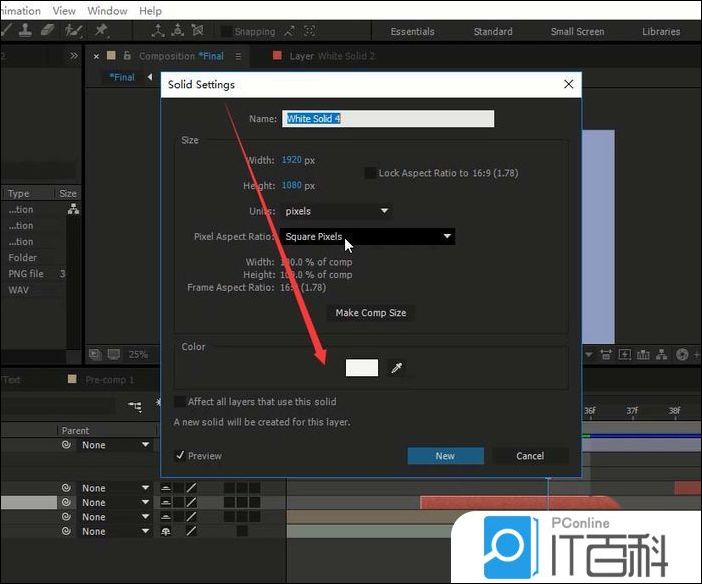Click the parent pick whip on first layer
The width and height of the screenshot is (702, 584).
(x=66, y=445)
